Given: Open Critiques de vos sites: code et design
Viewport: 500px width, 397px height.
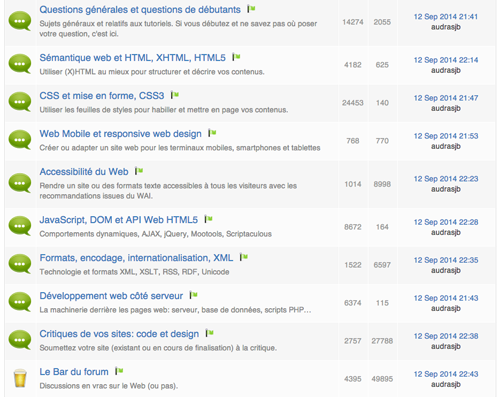Looking at the screenshot, I should 119,334.
